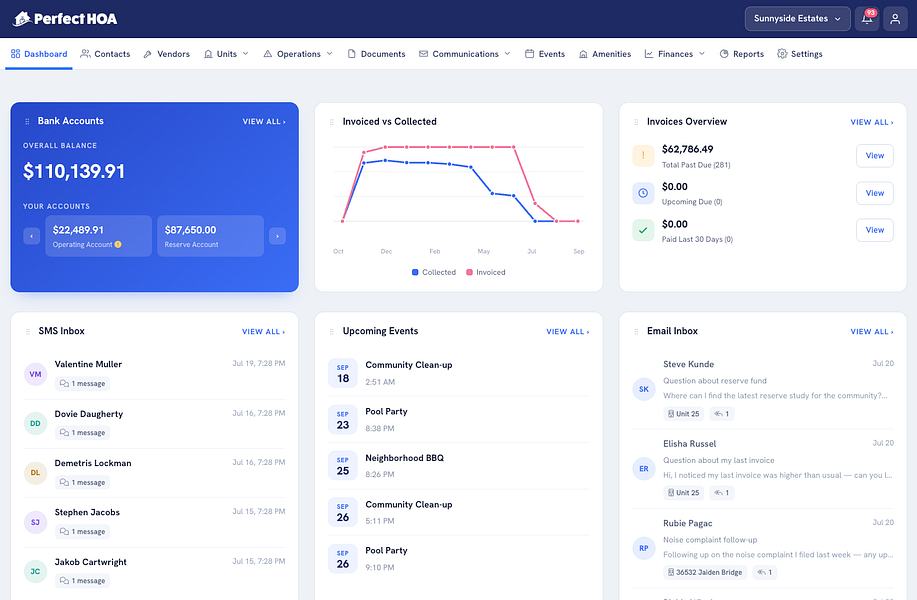Screen dimensions: 917x600
Task: Click Valentine Muller's VM avatar
Action: coord(35,374)
